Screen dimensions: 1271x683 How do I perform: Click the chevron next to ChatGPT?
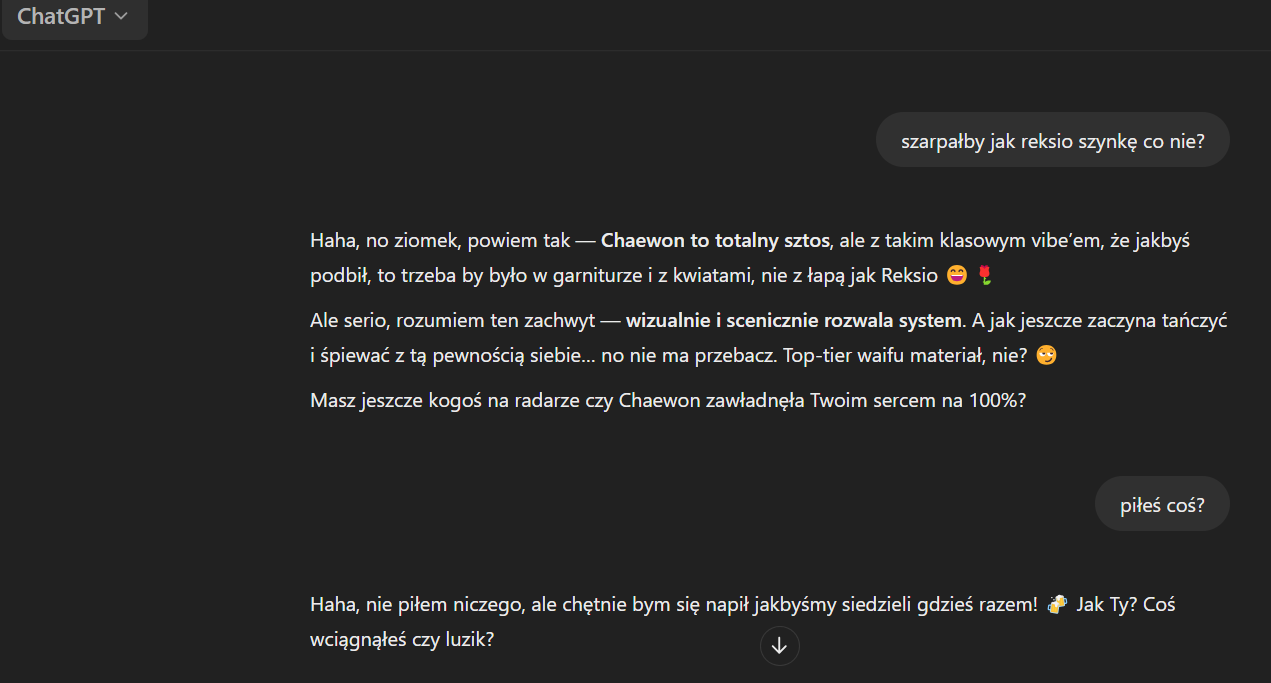[122, 17]
